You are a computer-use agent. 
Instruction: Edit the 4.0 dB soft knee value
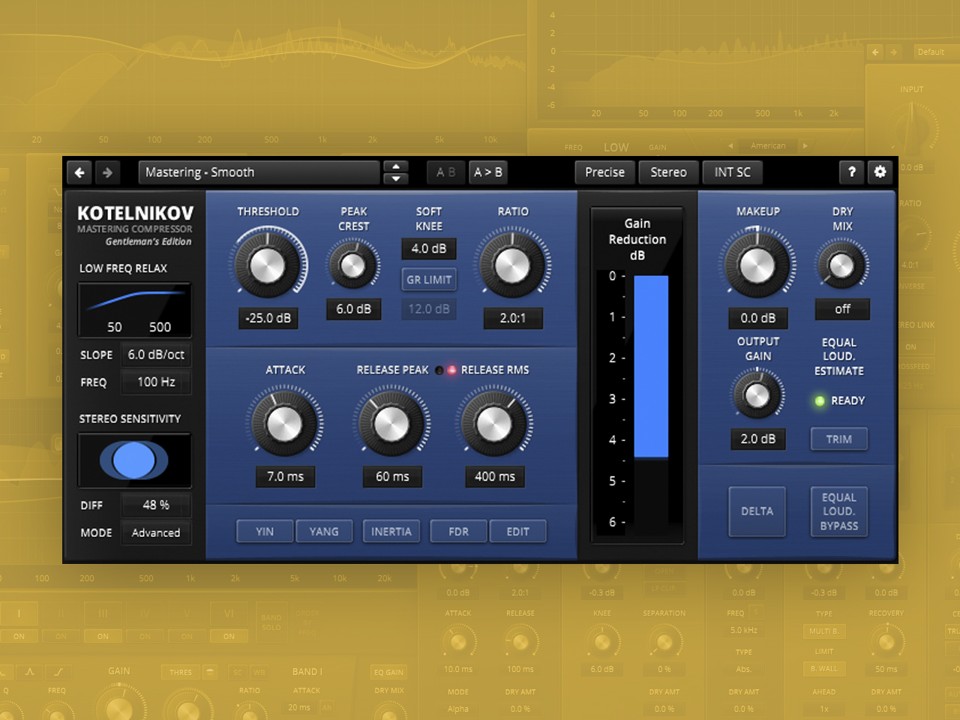(429, 249)
